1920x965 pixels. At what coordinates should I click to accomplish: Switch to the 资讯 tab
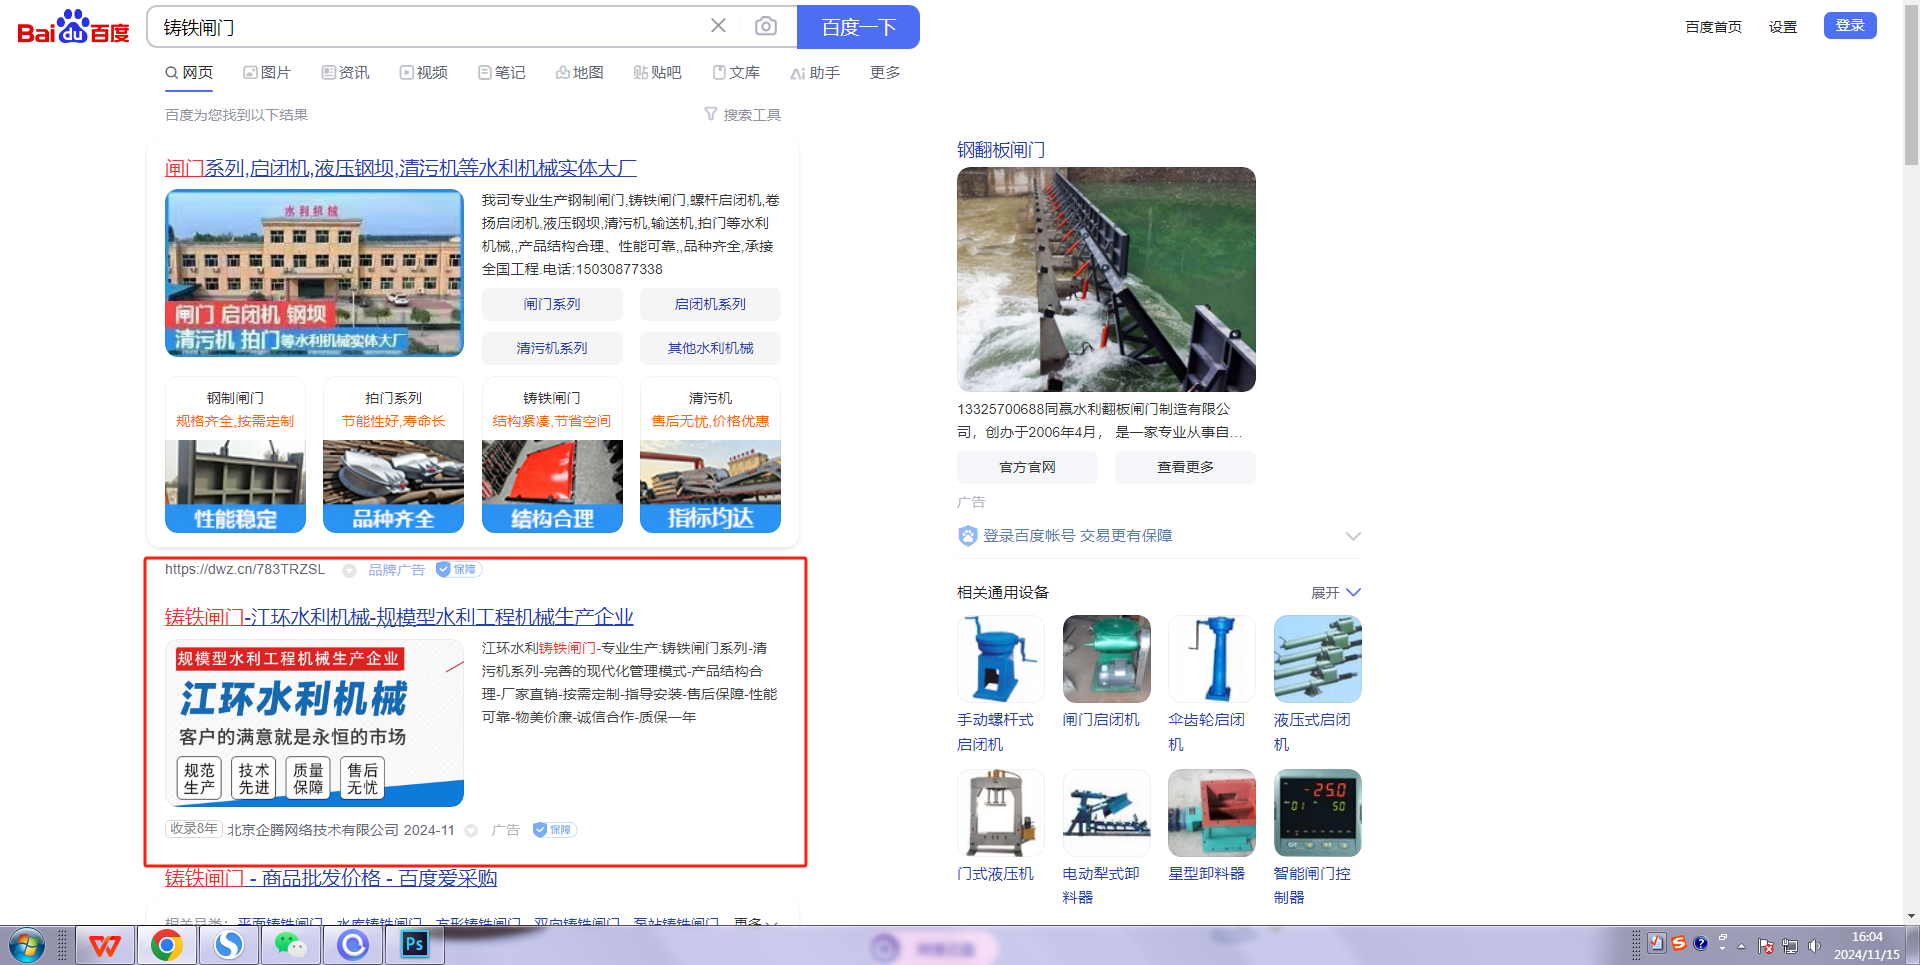click(x=346, y=73)
